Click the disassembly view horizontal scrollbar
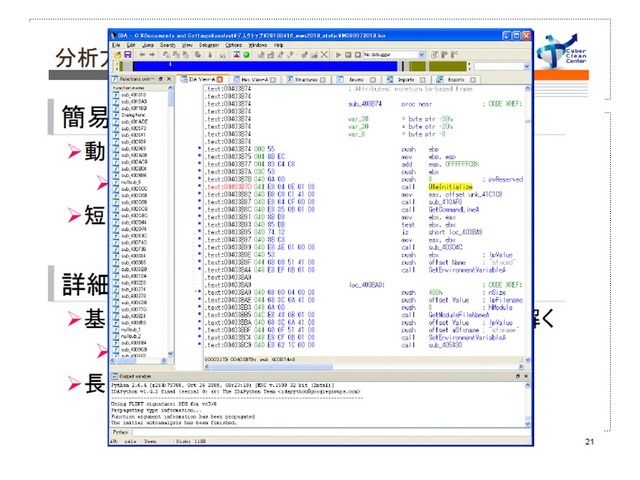The image size is (640, 480). (x=364, y=367)
